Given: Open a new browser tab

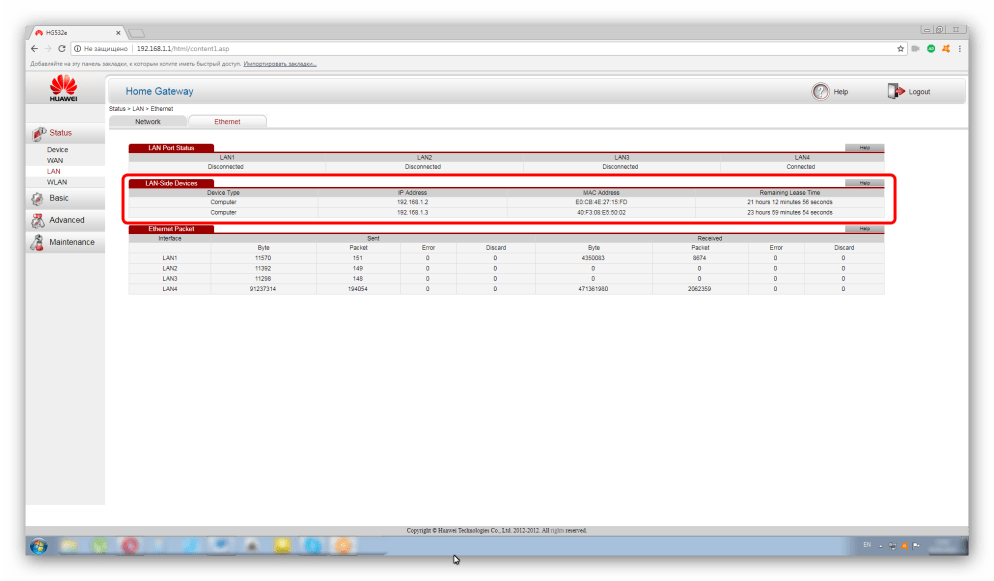Looking at the screenshot, I should [136, 33].
